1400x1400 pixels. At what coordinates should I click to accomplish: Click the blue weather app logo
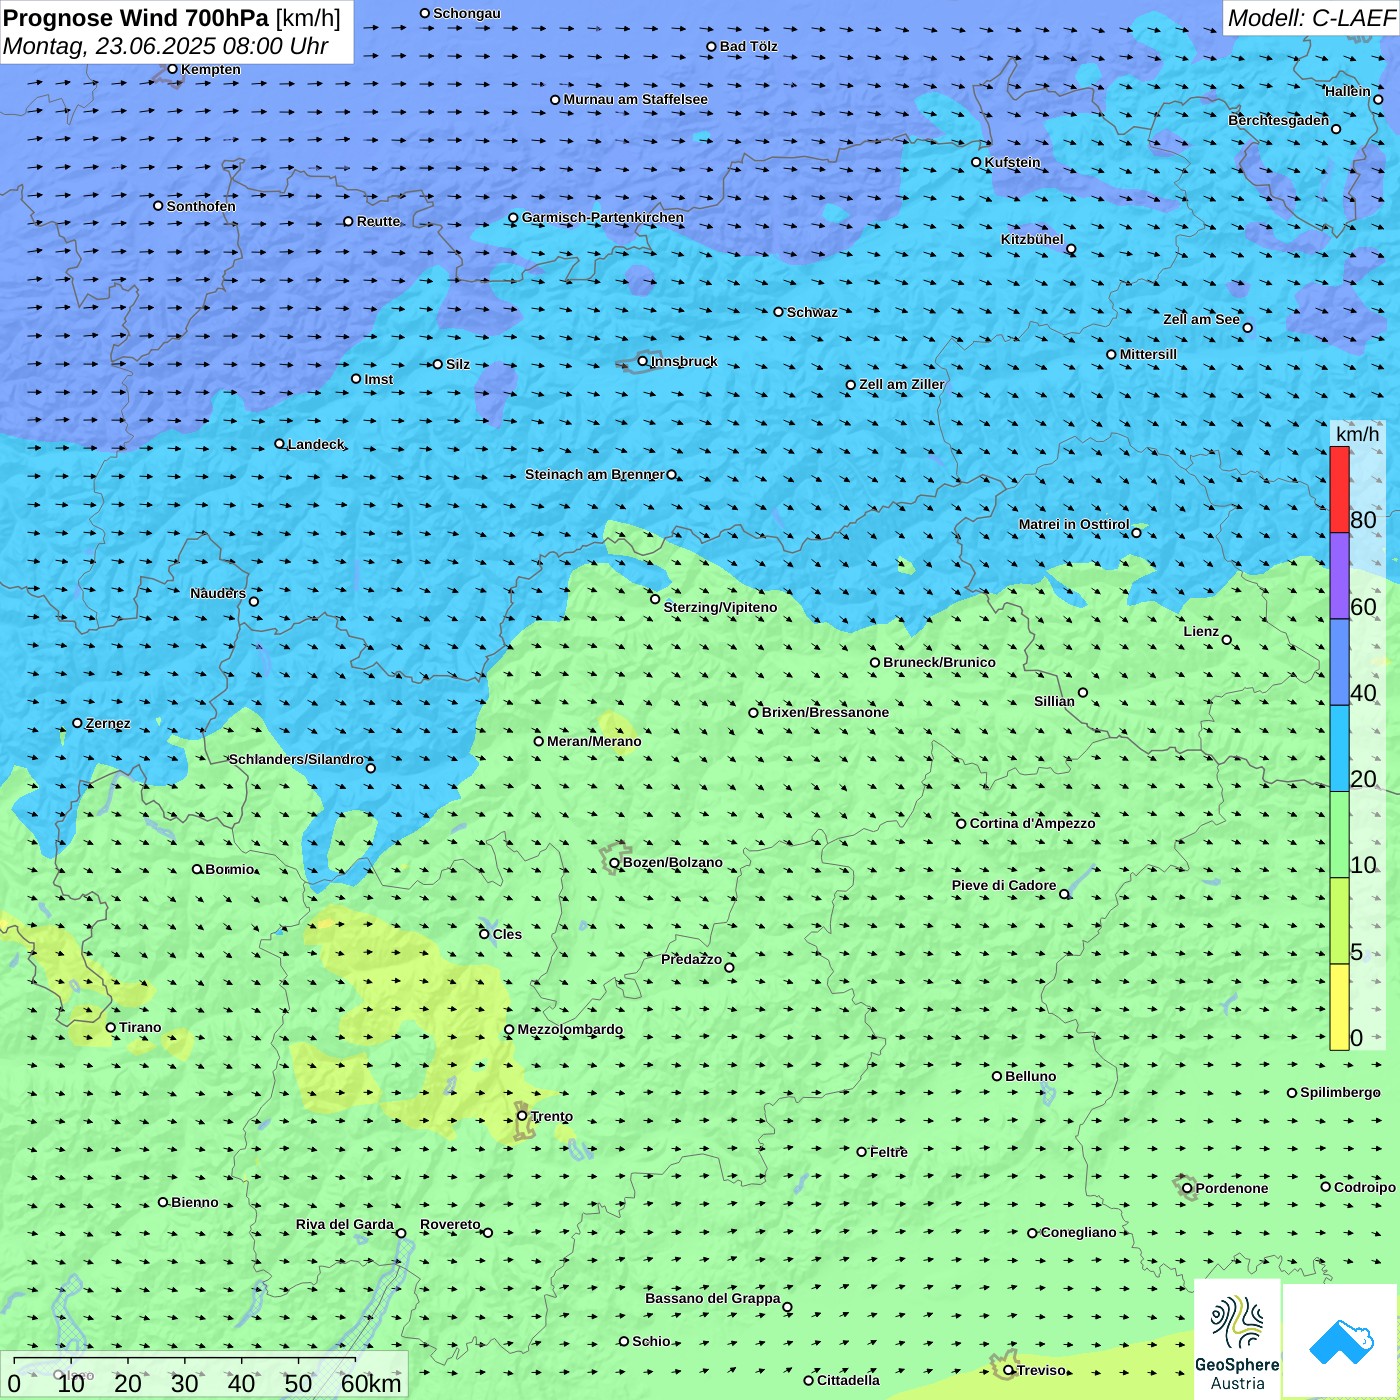tap(1340, 1341)
